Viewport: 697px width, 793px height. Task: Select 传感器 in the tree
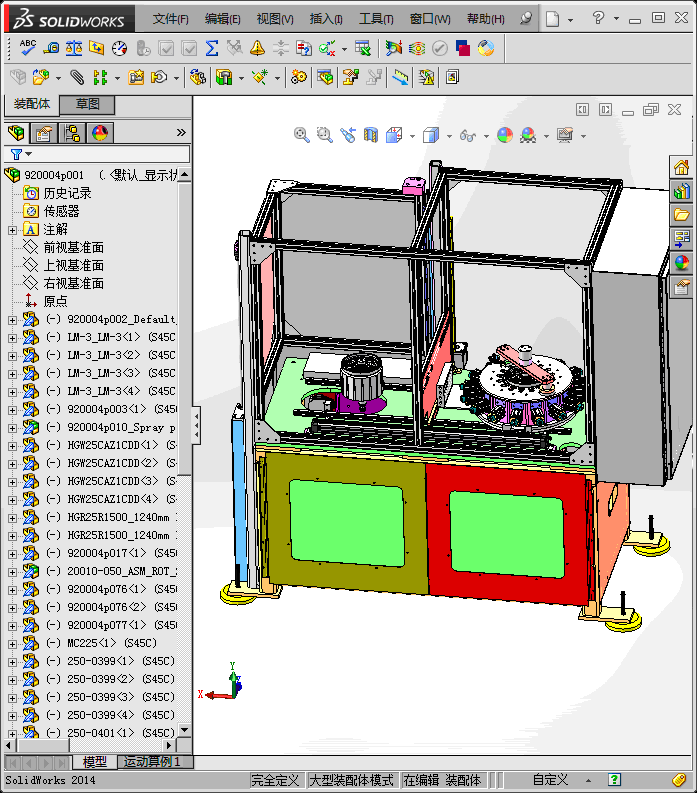[61, 211]
